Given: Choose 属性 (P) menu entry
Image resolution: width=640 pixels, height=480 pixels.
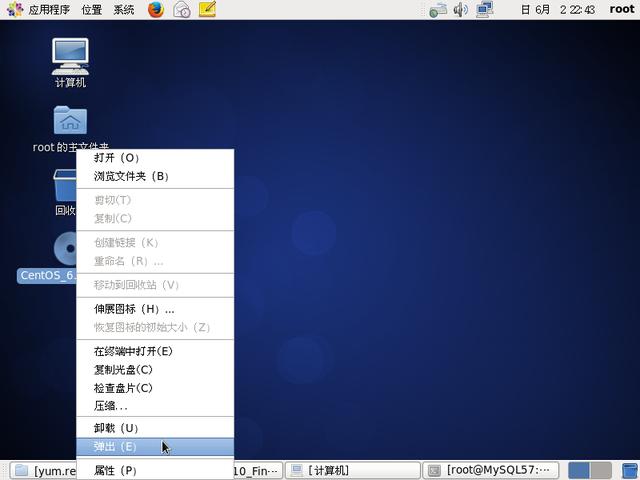Looking at the screenshot, I should pyautogui.click(x=155, y=471).
